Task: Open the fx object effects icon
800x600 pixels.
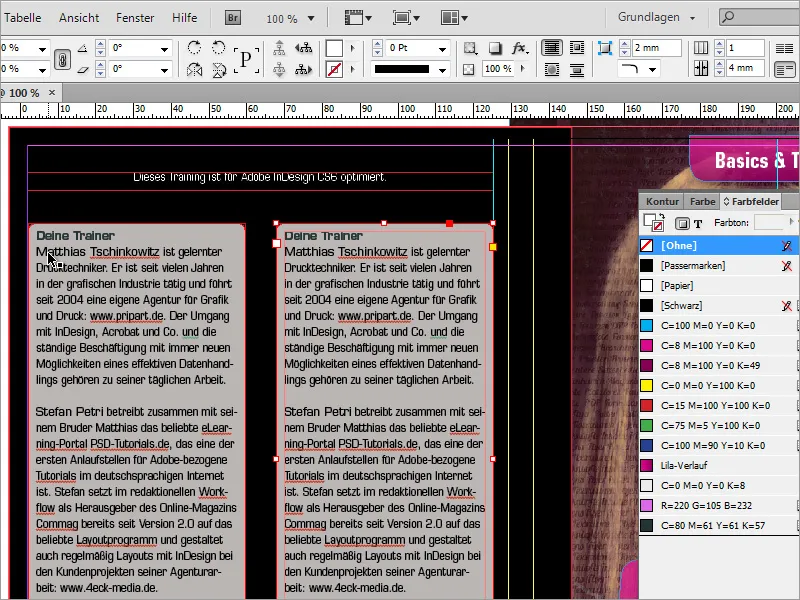Action: tap(519, 48)
